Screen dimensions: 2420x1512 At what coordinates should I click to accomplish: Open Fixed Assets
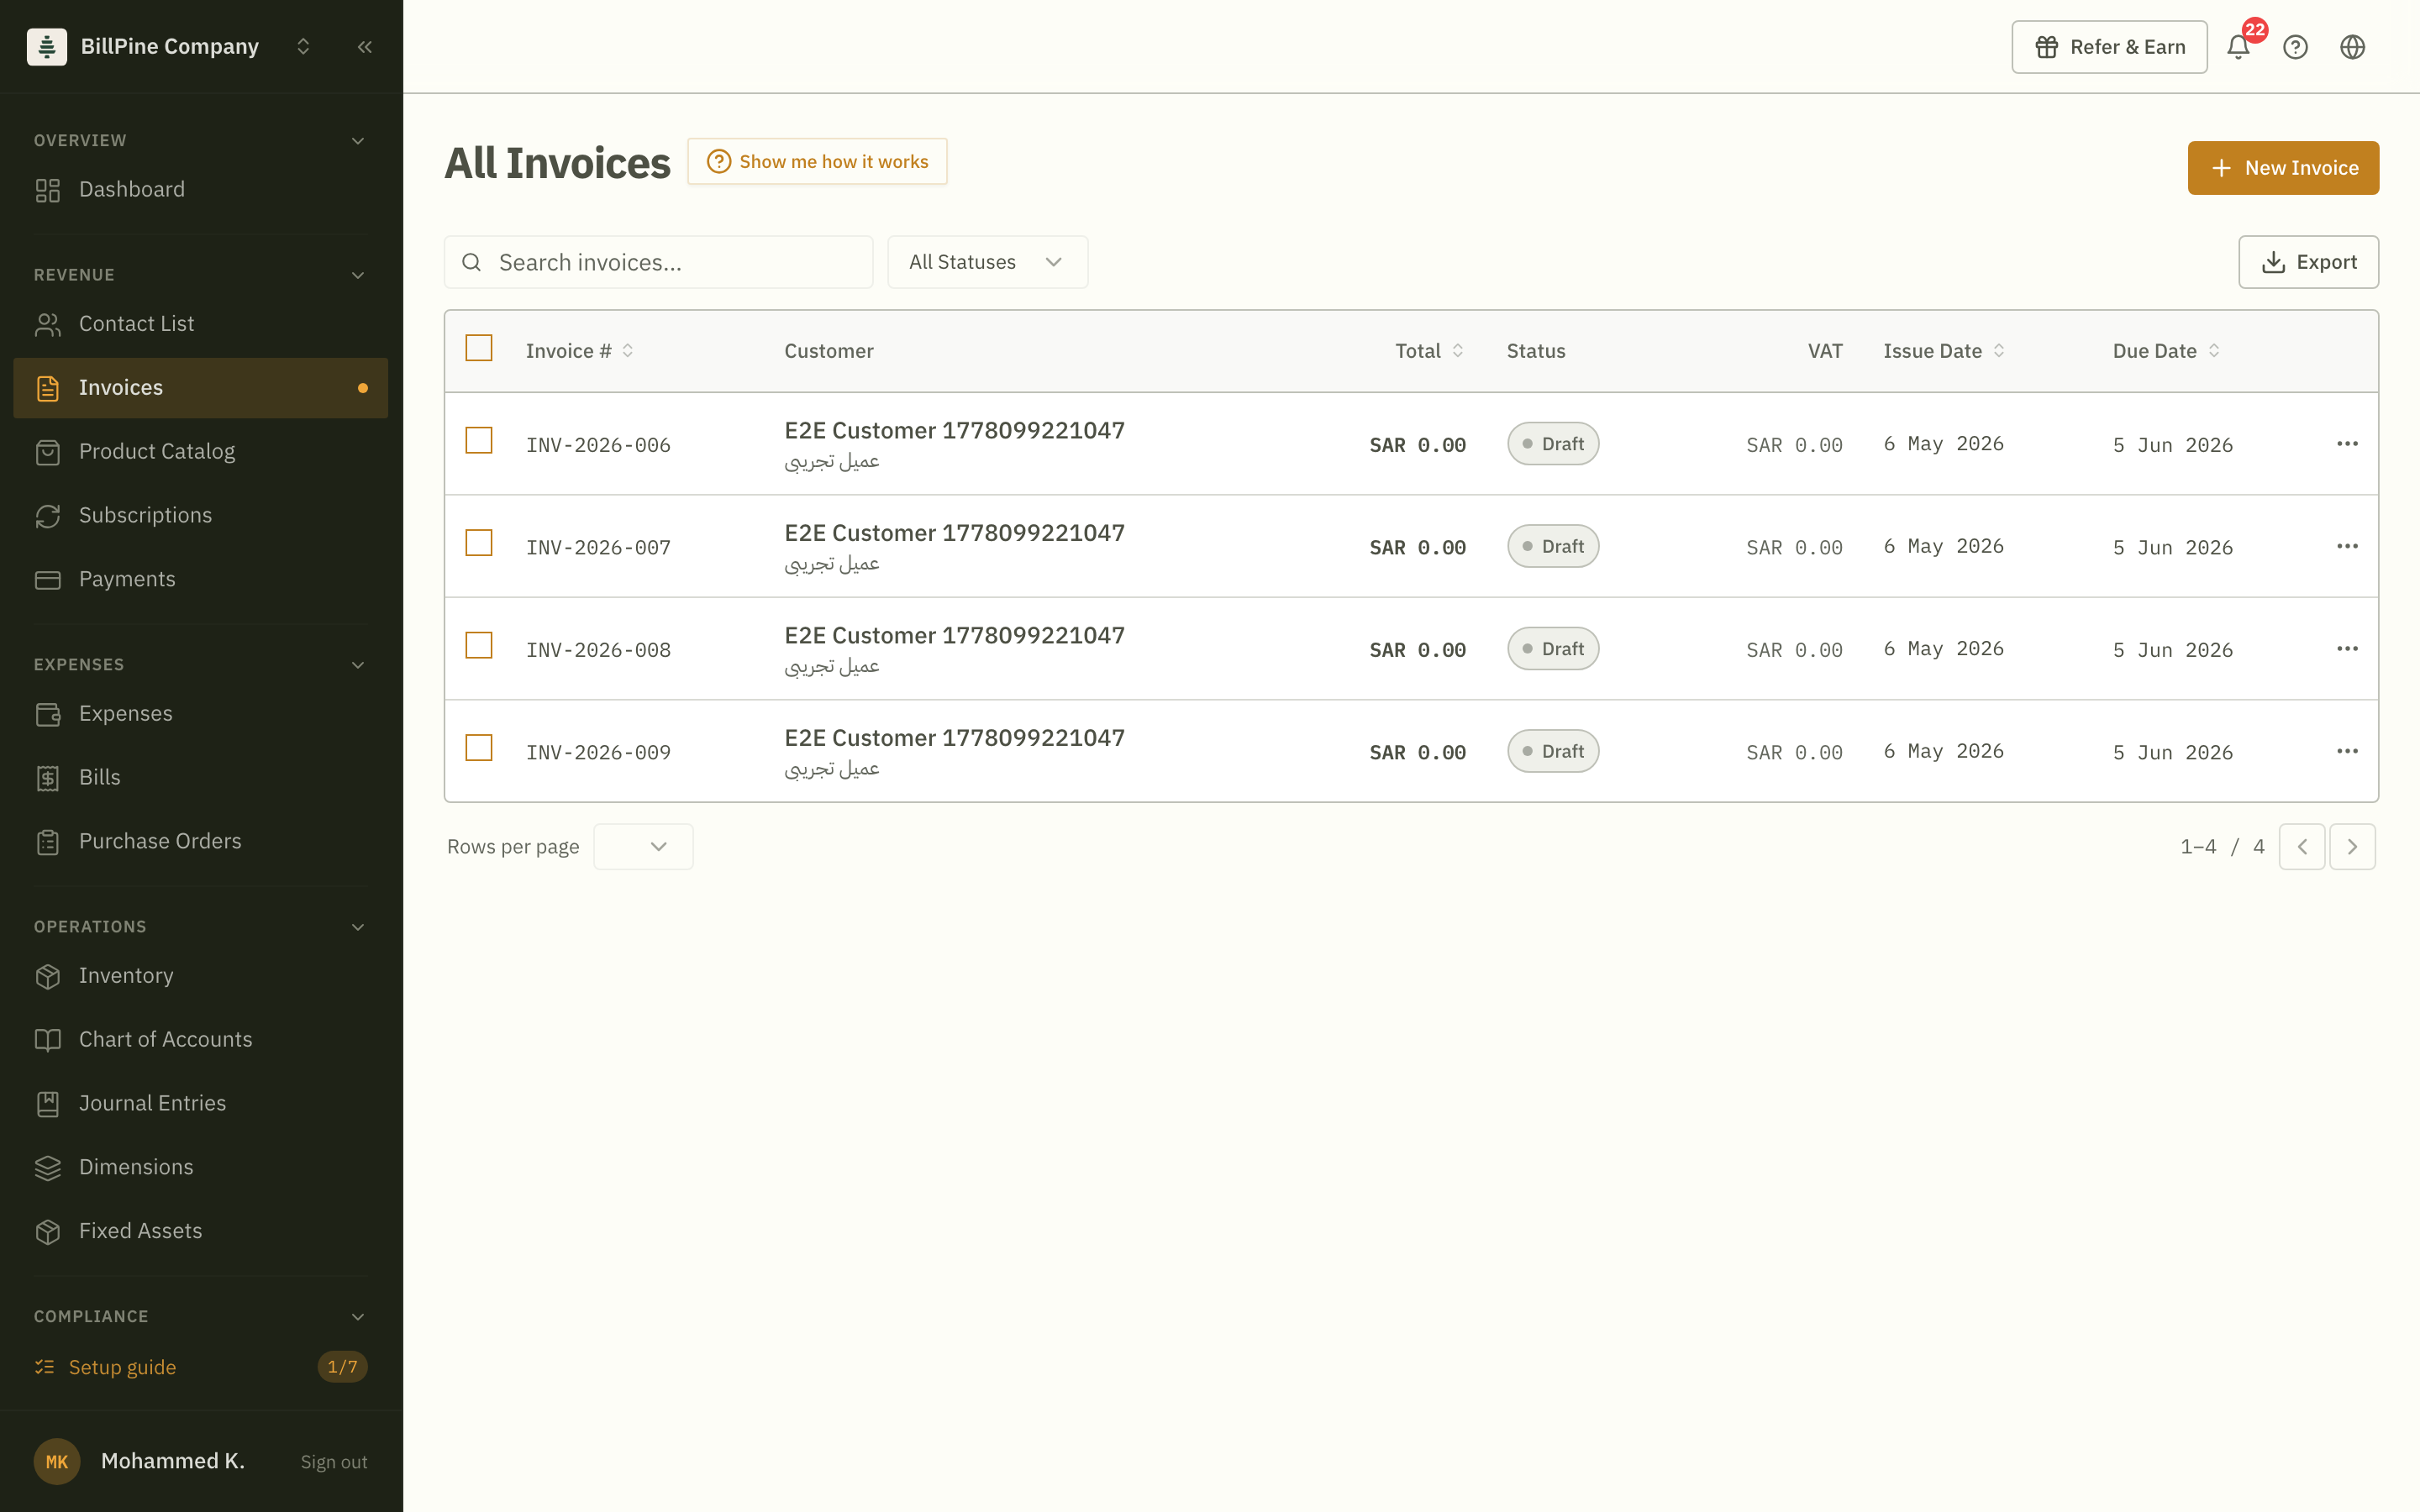click(x=201, y=1232)
